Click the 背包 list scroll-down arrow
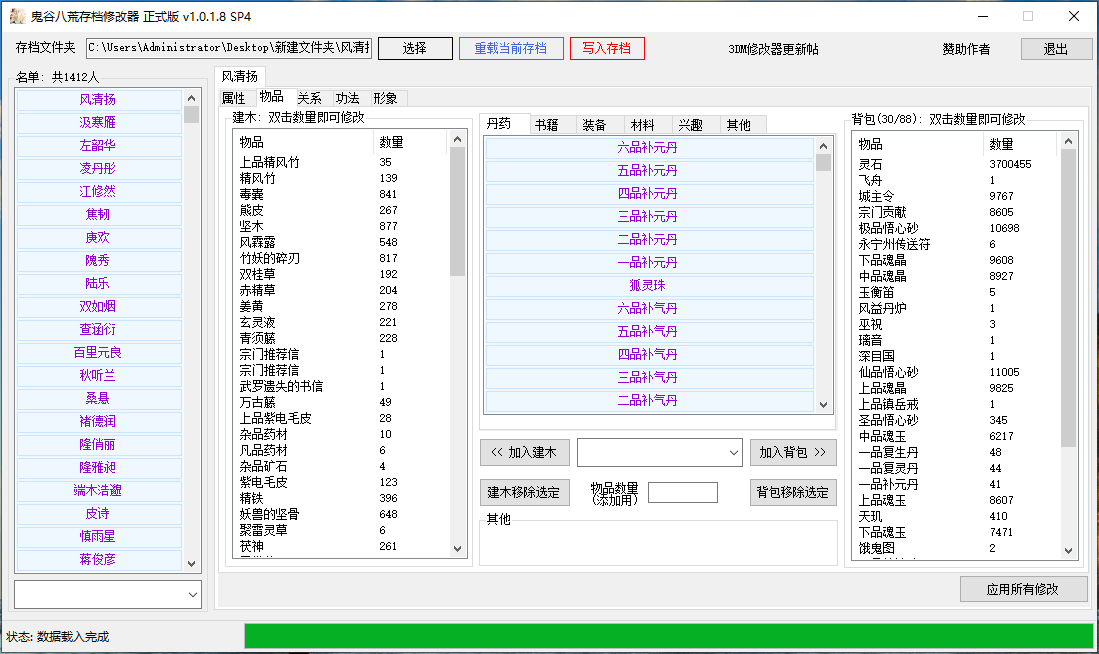Screen dimensions: 1099x654 tap(1068, 551)
